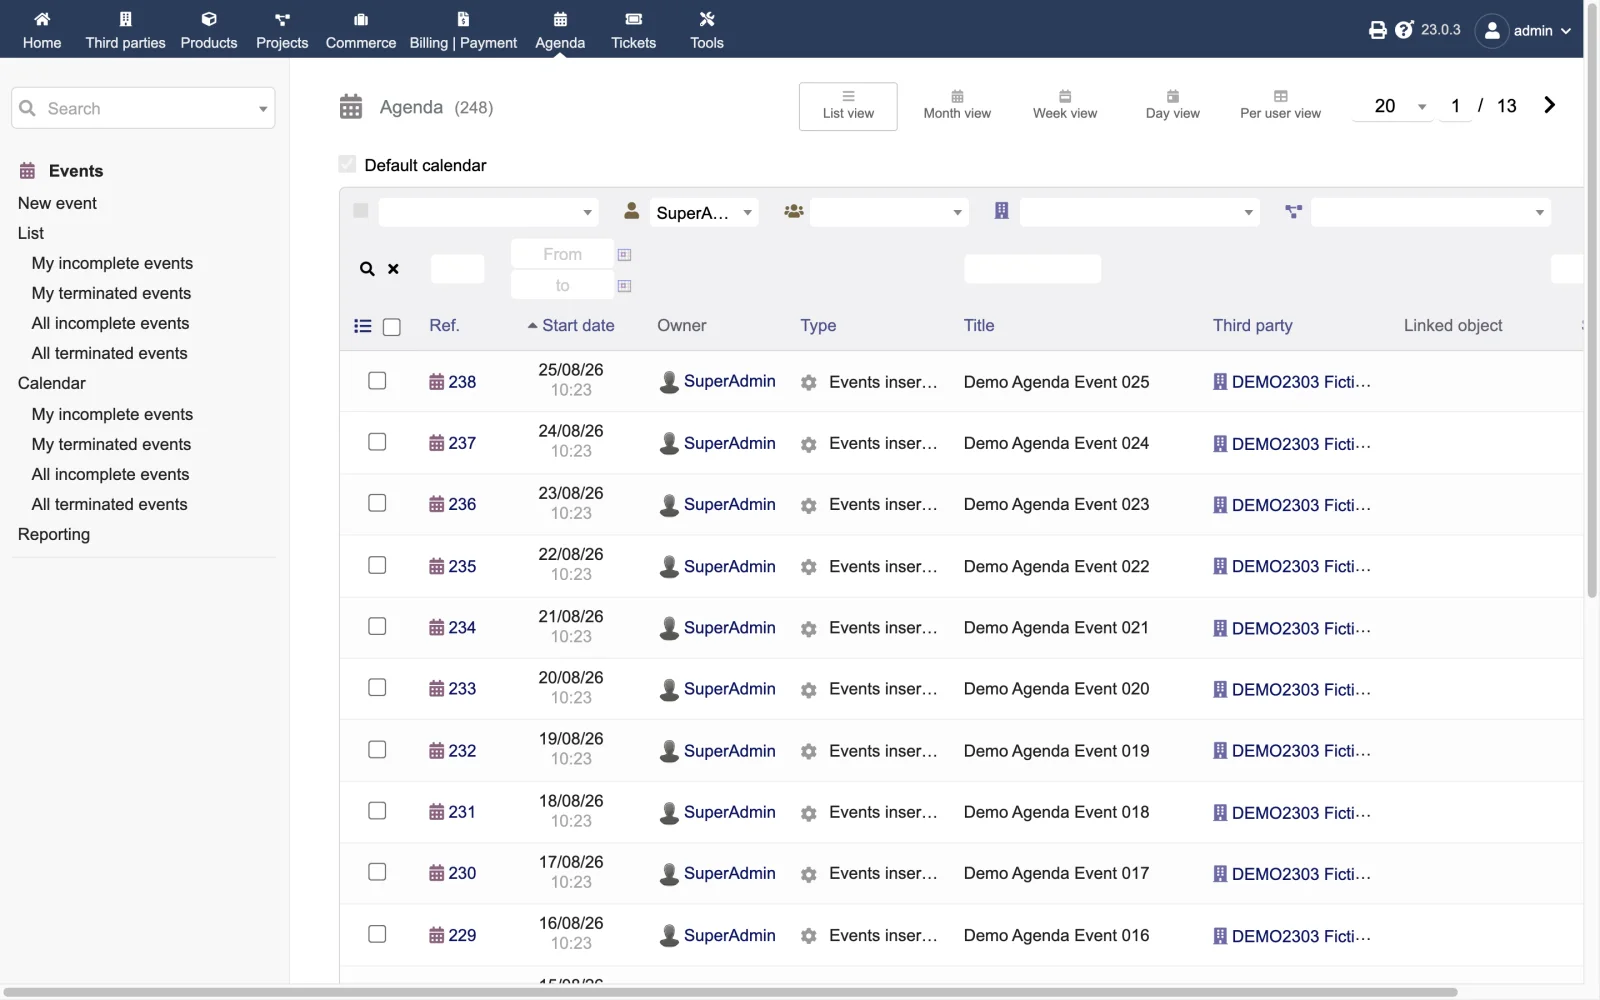Select all rows with header checkbox

click(x=392, y=327)
